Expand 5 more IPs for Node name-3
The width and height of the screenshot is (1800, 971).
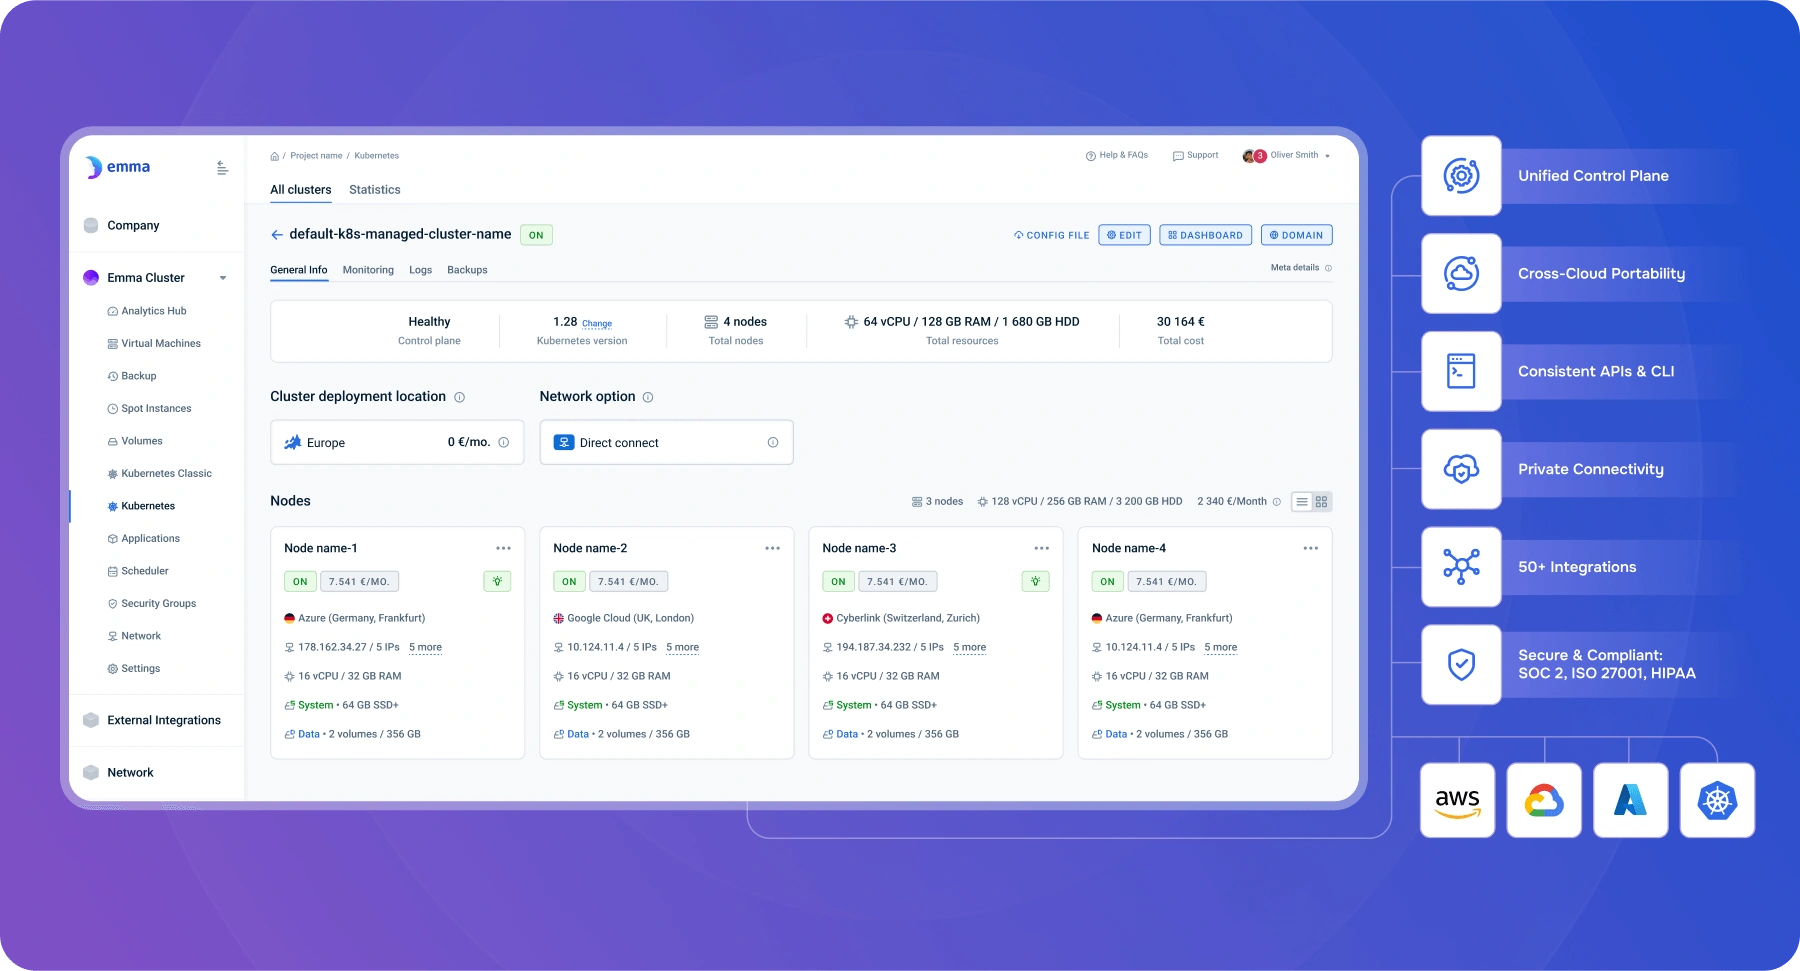click(x=970, y=647)
